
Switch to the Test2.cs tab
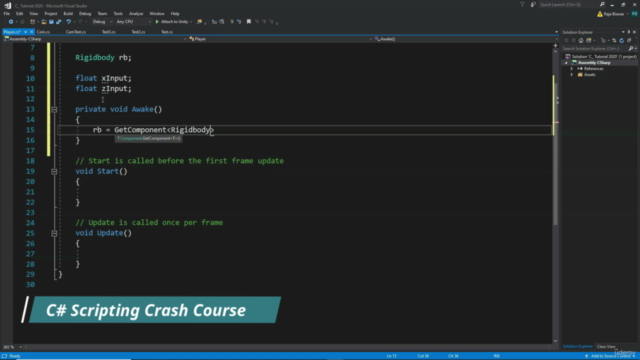(138, 32)
